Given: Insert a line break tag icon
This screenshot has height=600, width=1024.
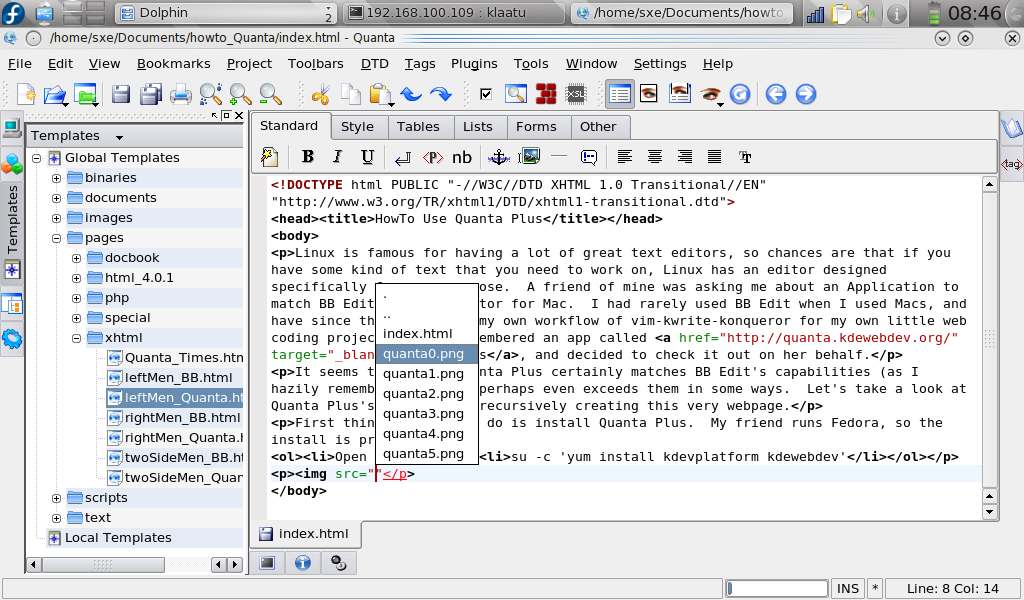Looking at the screenshot, I should pos(402,157).
